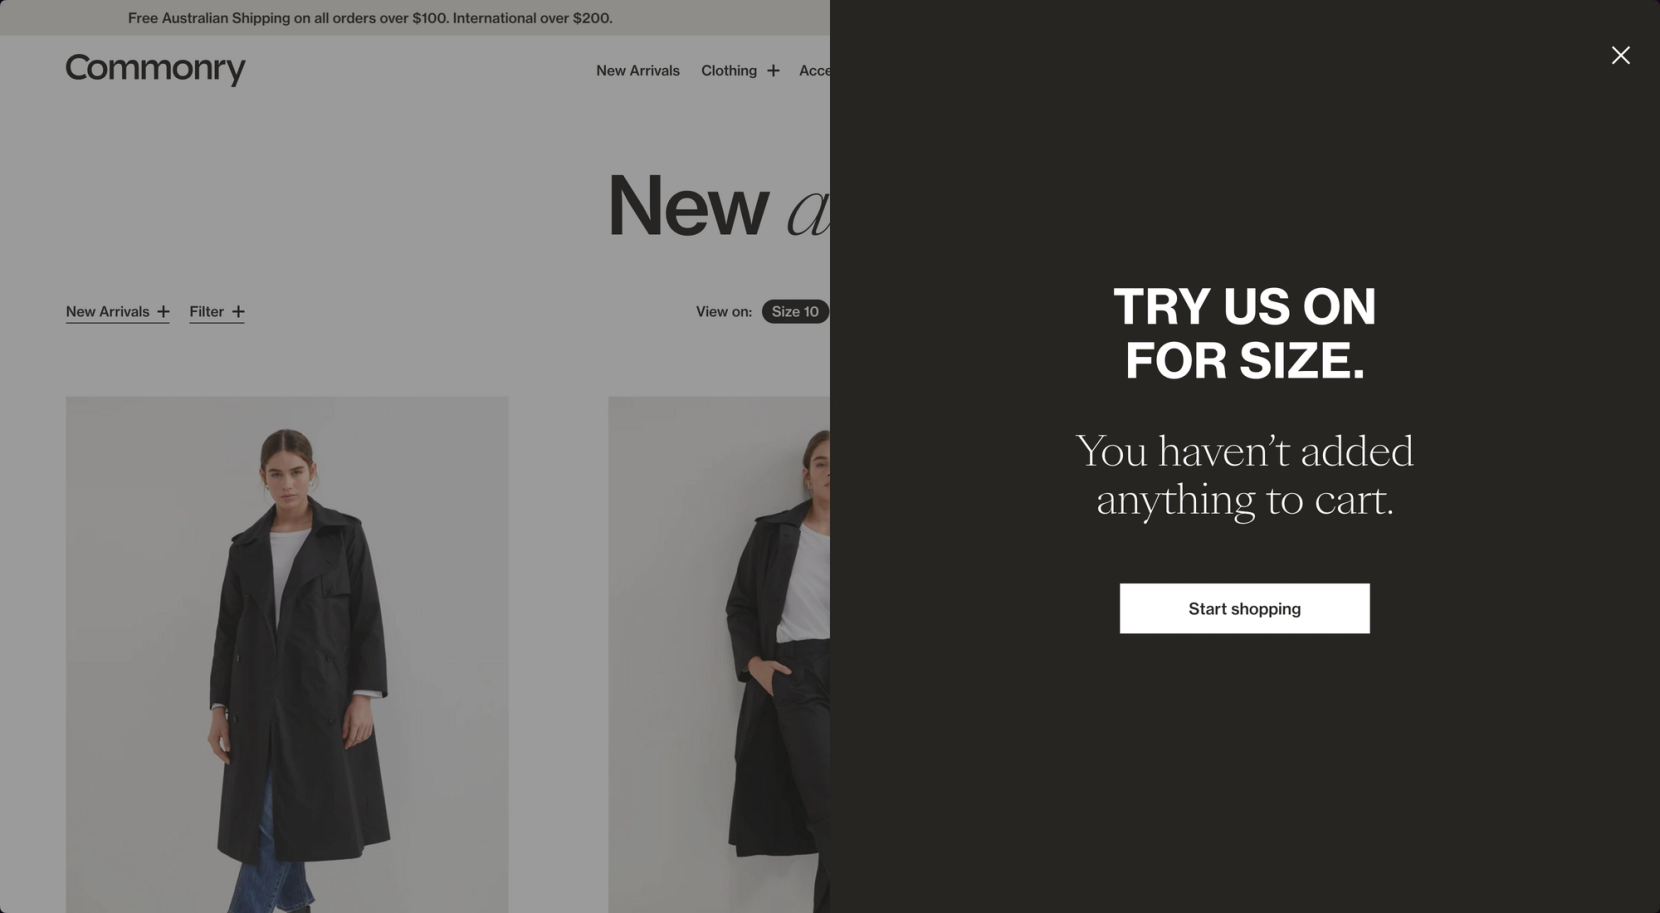1660x913 pixels.
Task: Open the New Arrivals category dropdown below the heading
Action: pos(107,312)
